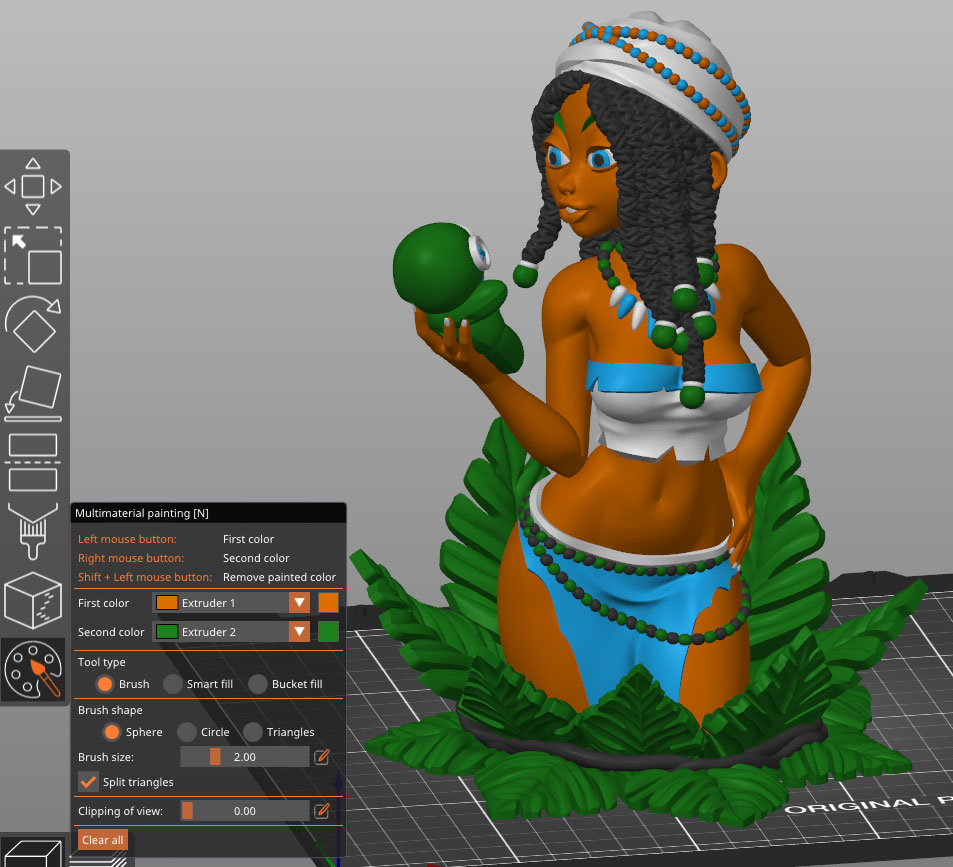
Task: Select the Bucket fill tool type
Action: [259, 684]
